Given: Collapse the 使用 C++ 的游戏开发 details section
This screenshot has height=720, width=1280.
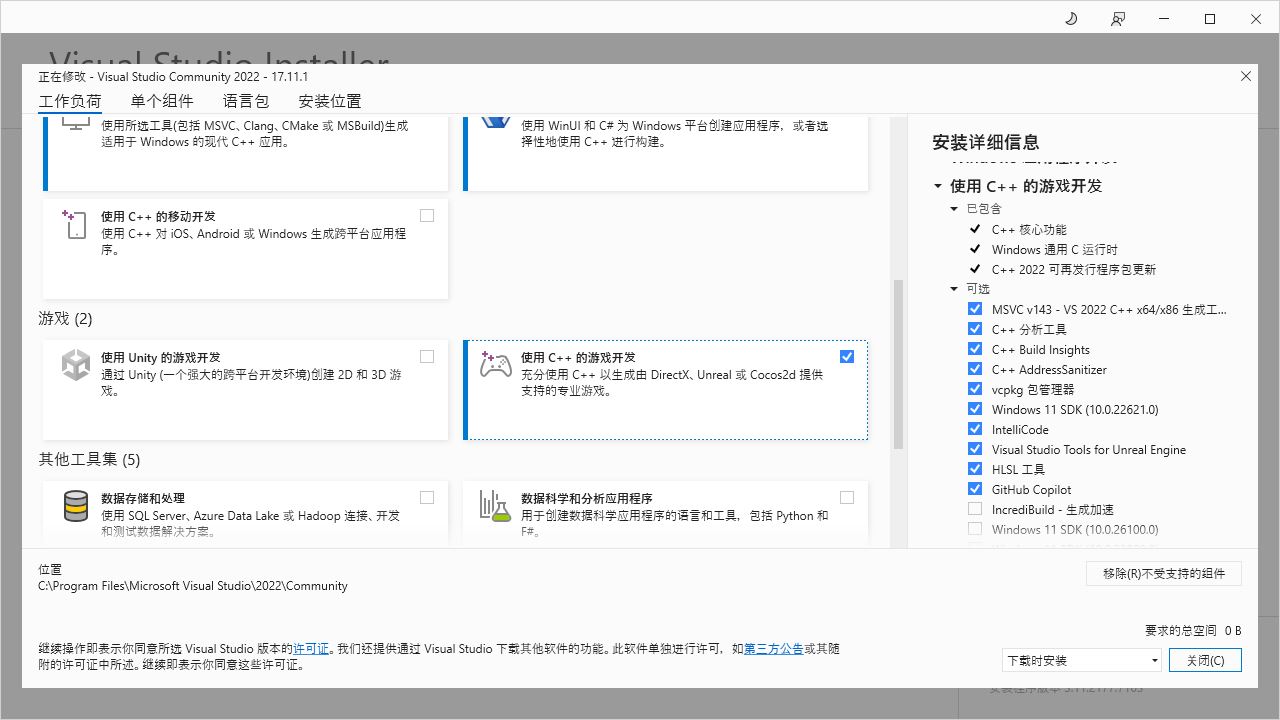Looking at the screenshot, I should point(938,186).
